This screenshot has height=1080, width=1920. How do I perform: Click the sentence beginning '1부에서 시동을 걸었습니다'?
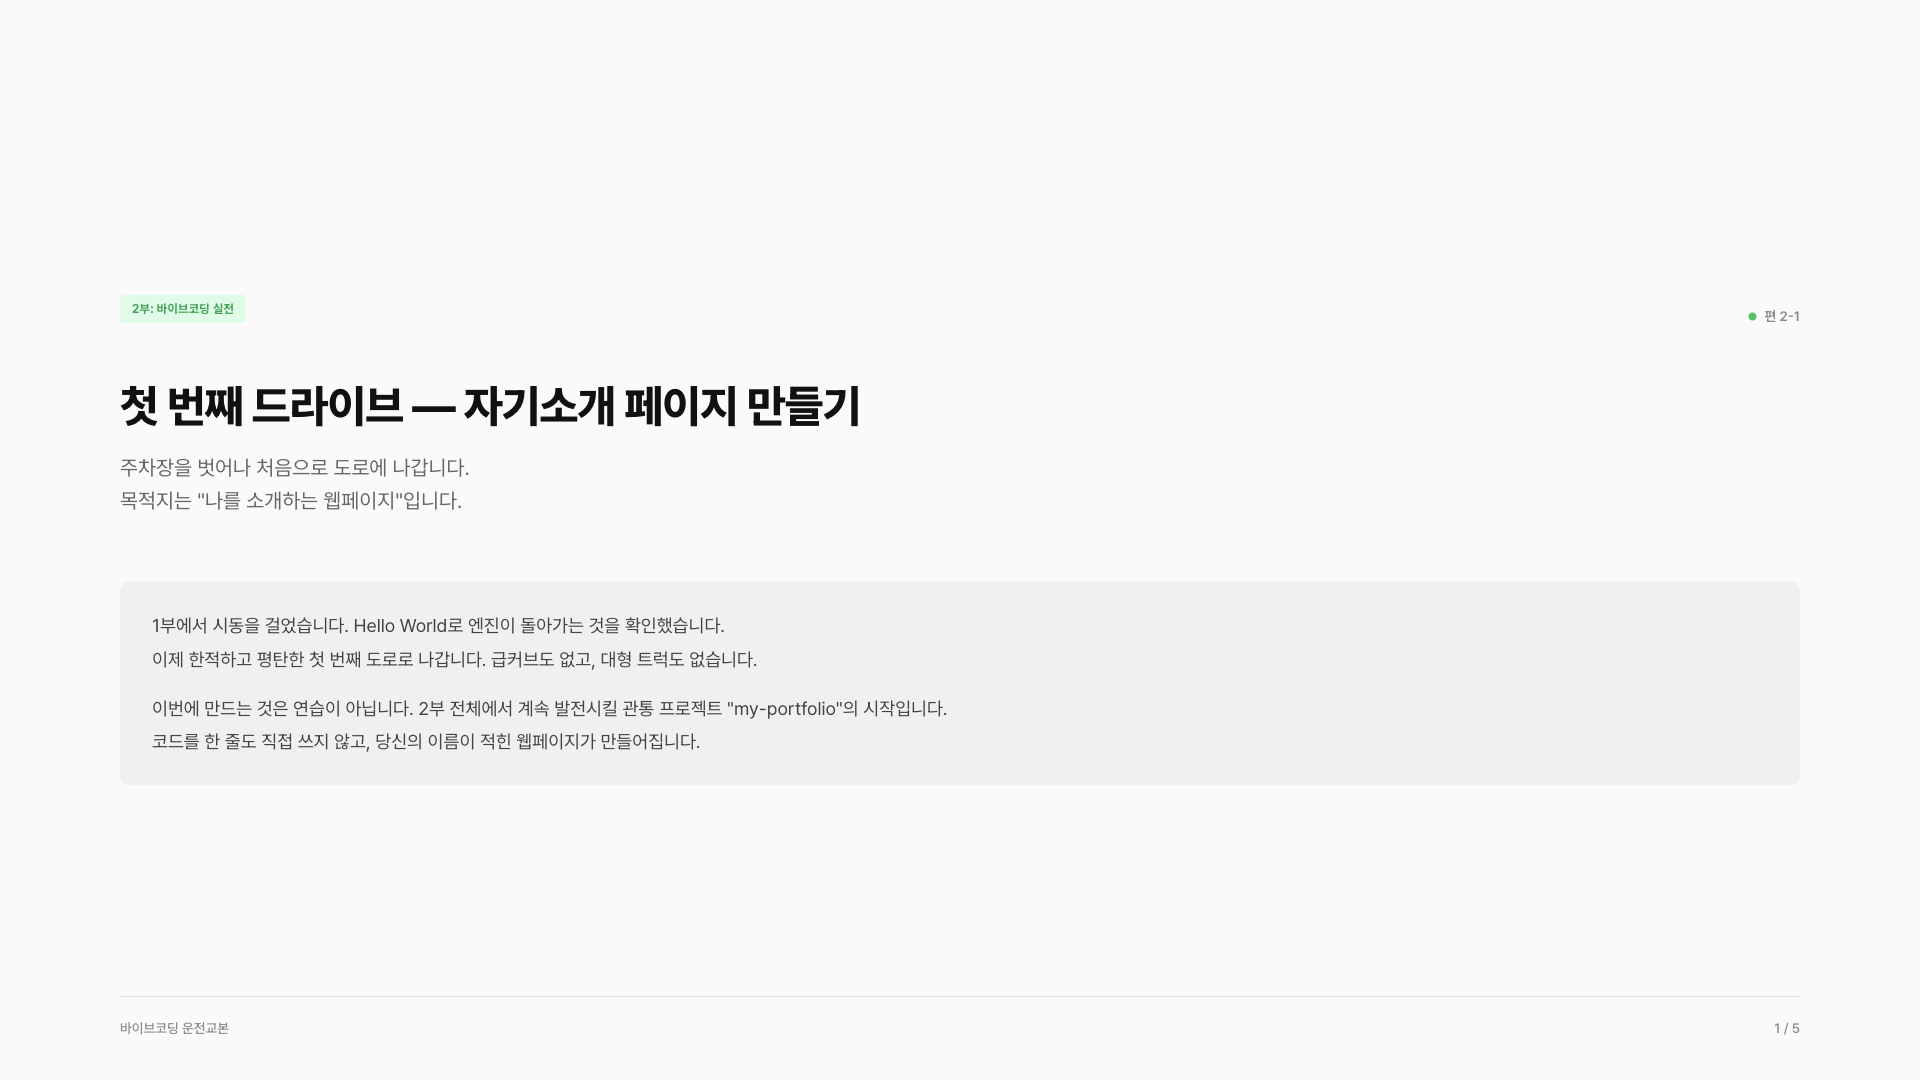tap(438, 625)
